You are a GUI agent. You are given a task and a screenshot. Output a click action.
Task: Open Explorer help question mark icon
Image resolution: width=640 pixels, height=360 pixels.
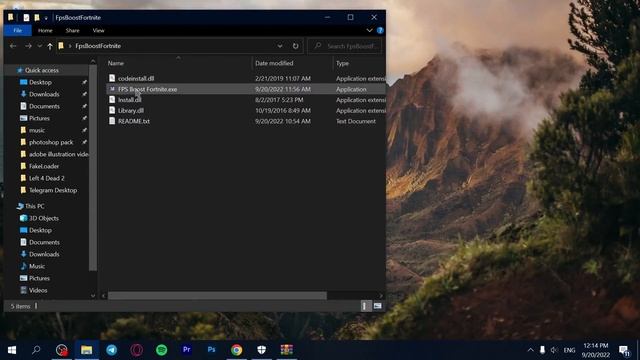coord(380,31)
